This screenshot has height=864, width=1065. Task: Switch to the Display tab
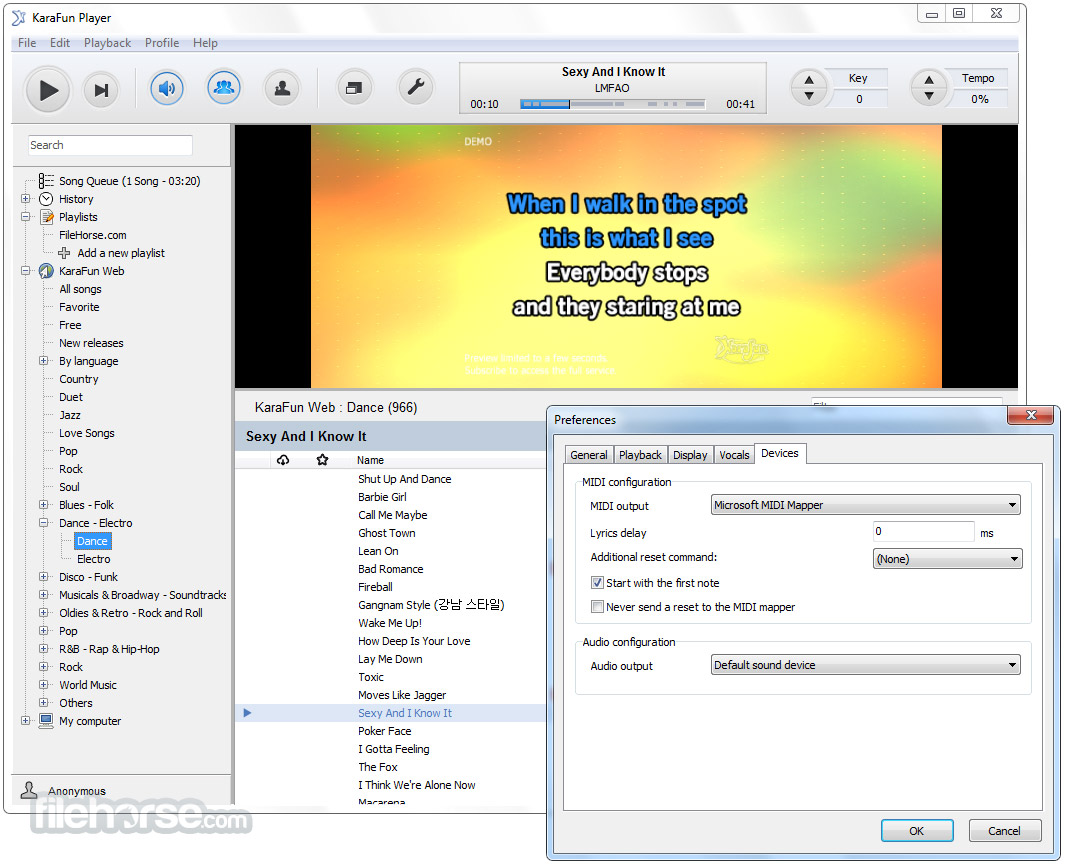690,455
